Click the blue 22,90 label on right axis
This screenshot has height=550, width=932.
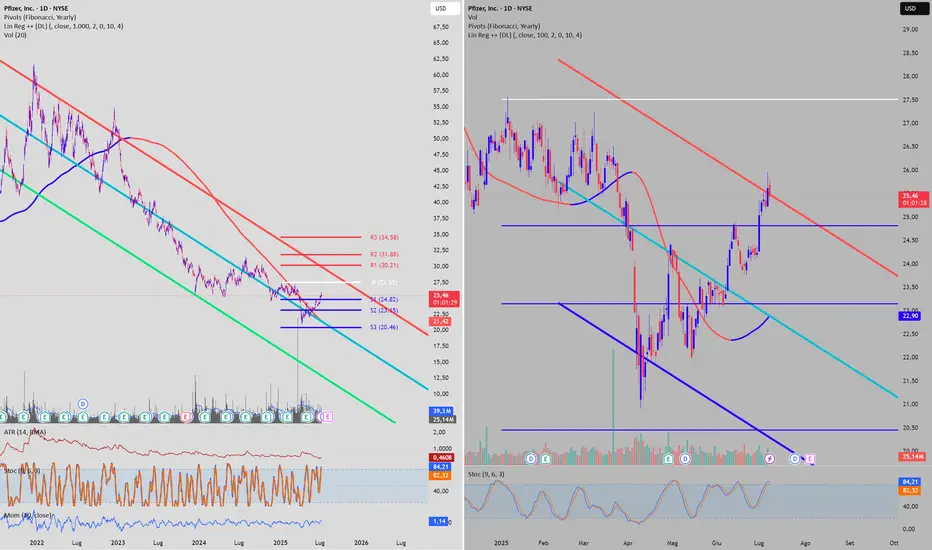pos(911,316)
